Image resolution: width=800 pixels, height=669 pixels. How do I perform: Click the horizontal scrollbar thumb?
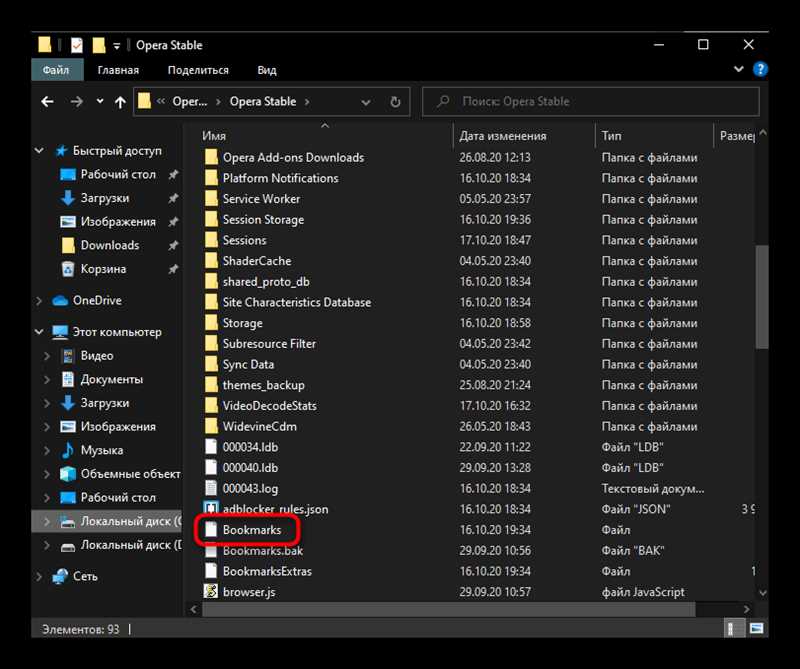click(449, 609)
